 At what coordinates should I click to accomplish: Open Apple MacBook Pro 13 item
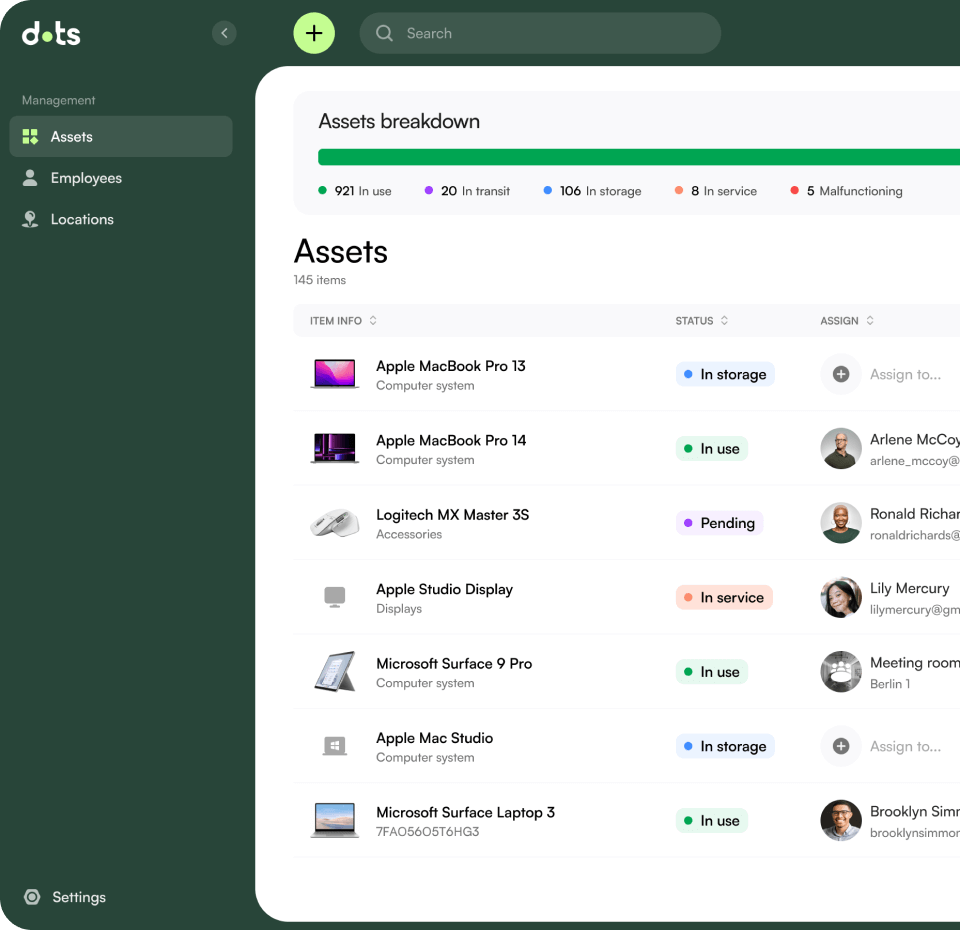pos(451,366)
